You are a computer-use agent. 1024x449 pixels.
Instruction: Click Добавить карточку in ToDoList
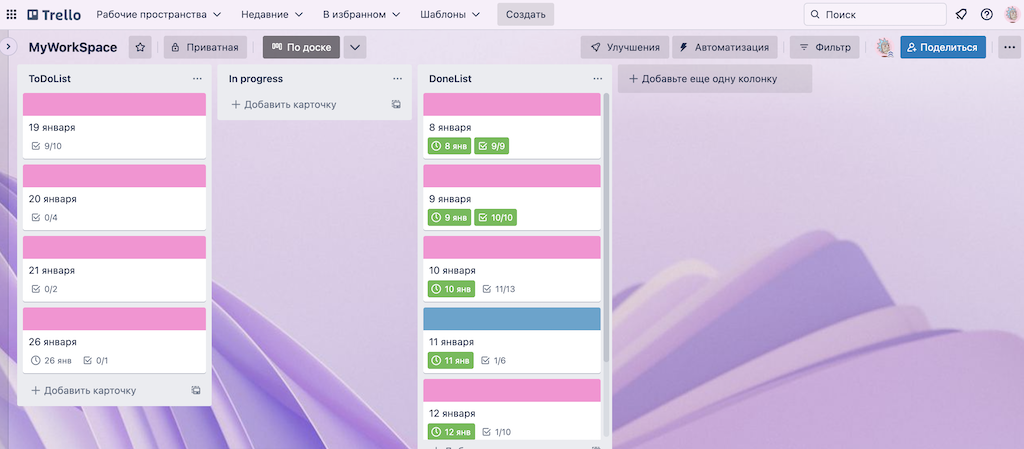84,390
